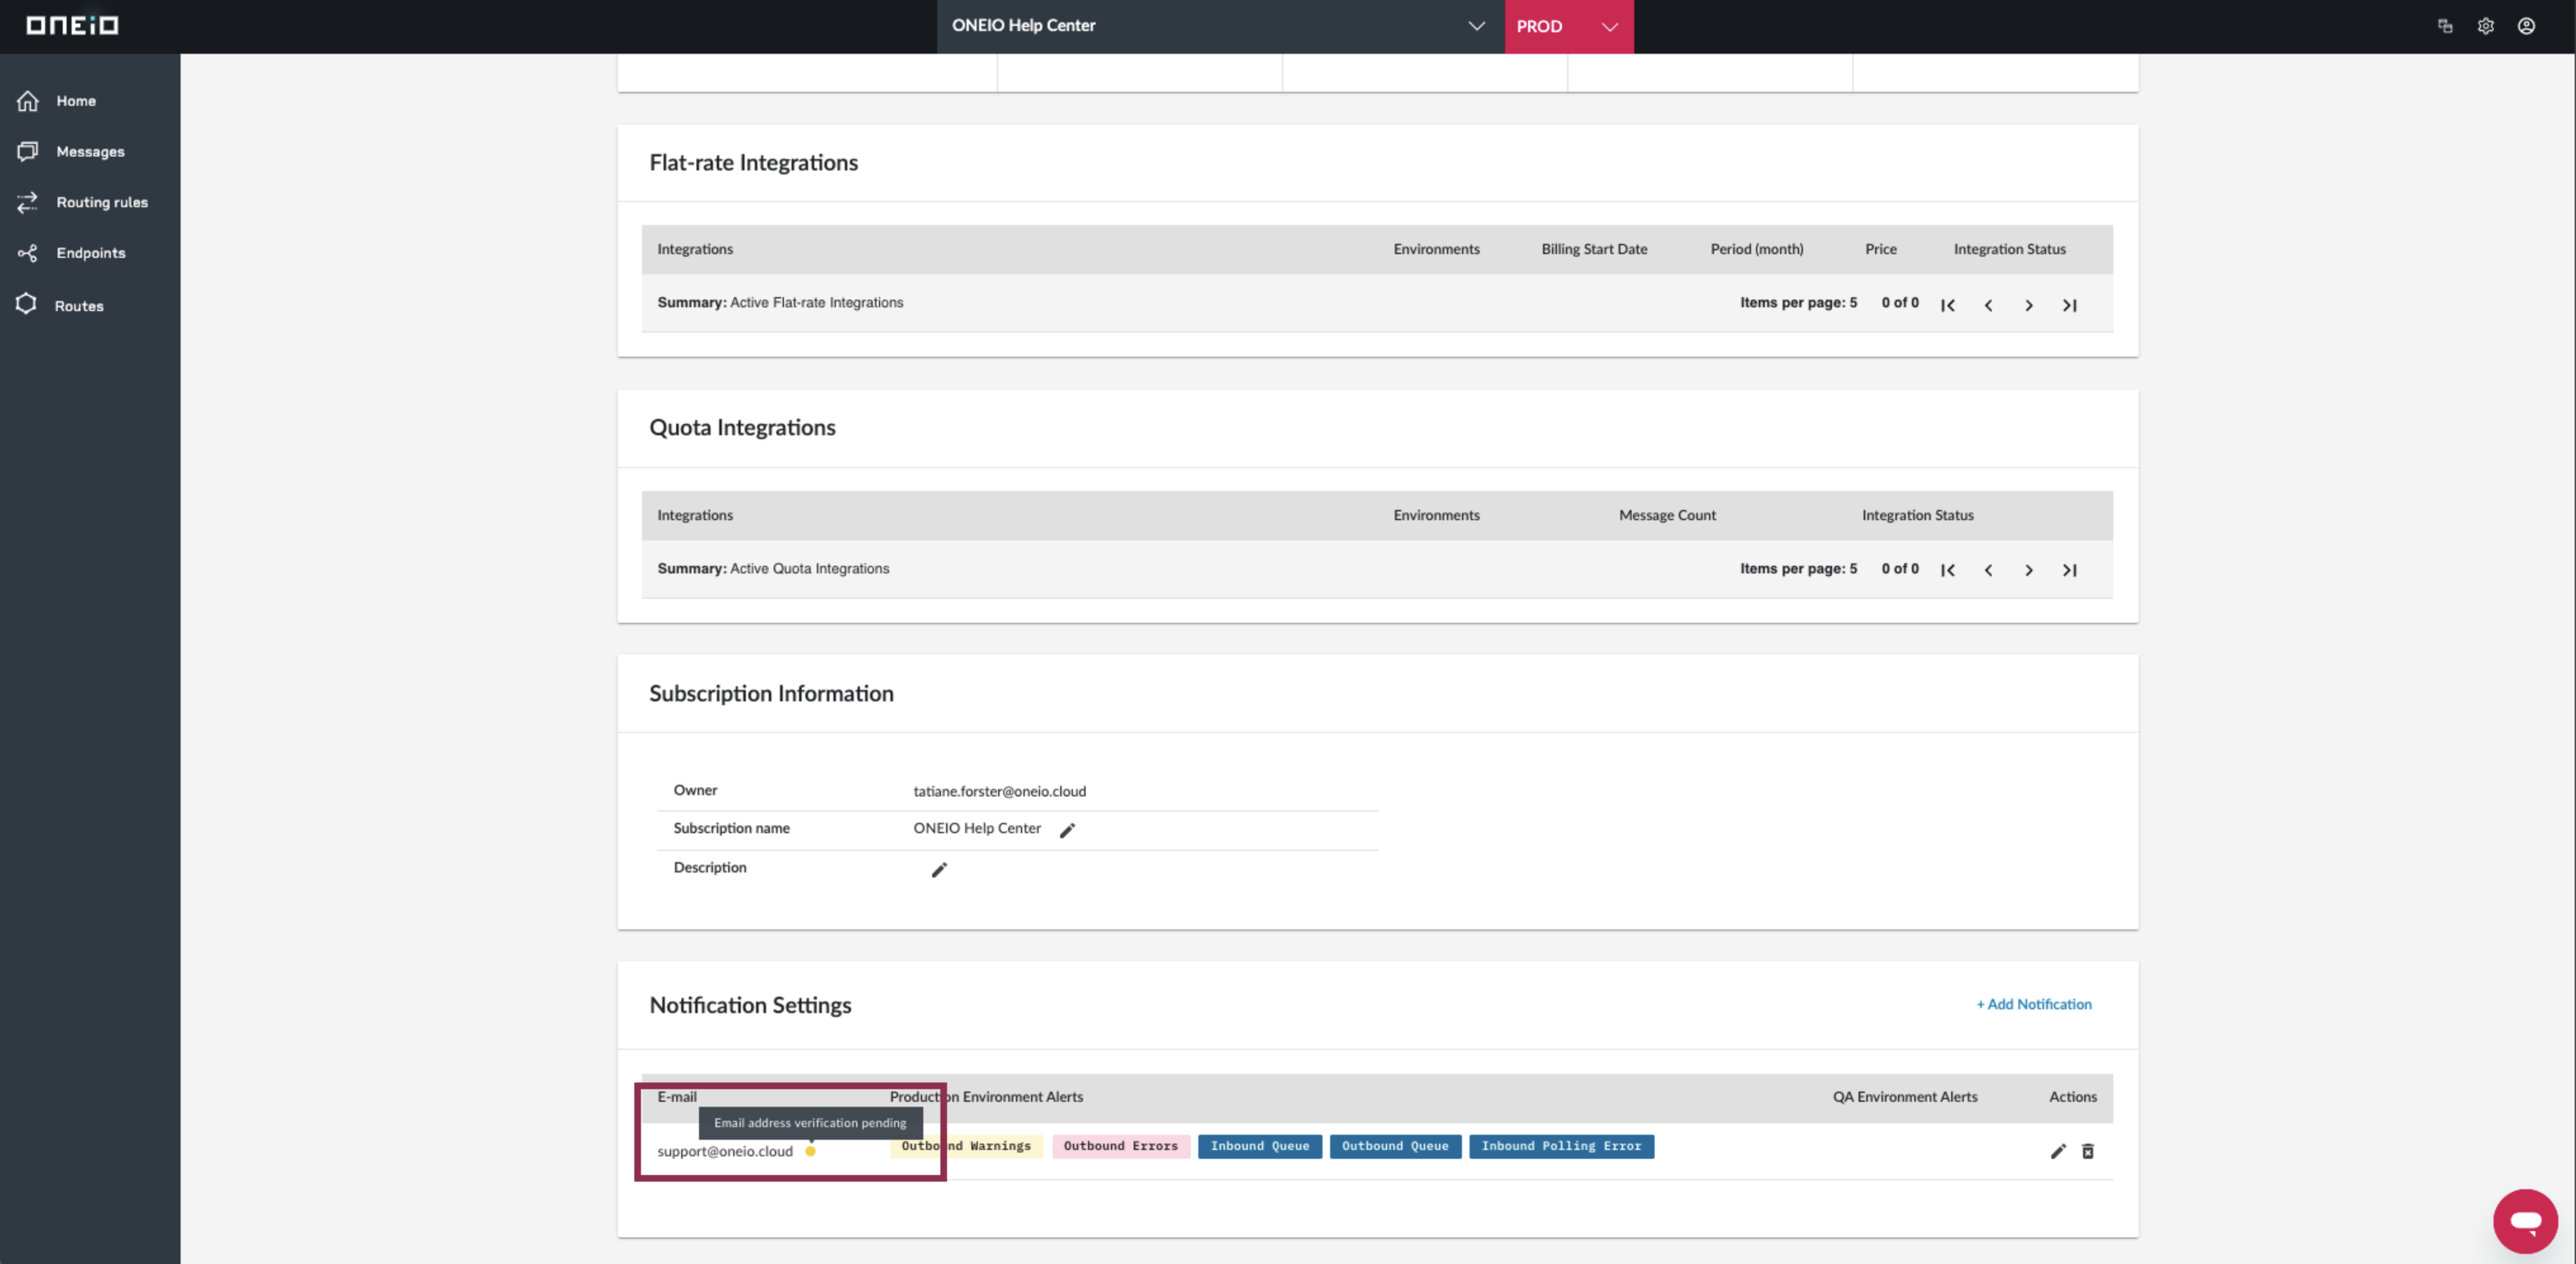Open the chat support bubble
Image resolution: width=2576 pixels, height=1264 pixels.
(2525, 1221)
